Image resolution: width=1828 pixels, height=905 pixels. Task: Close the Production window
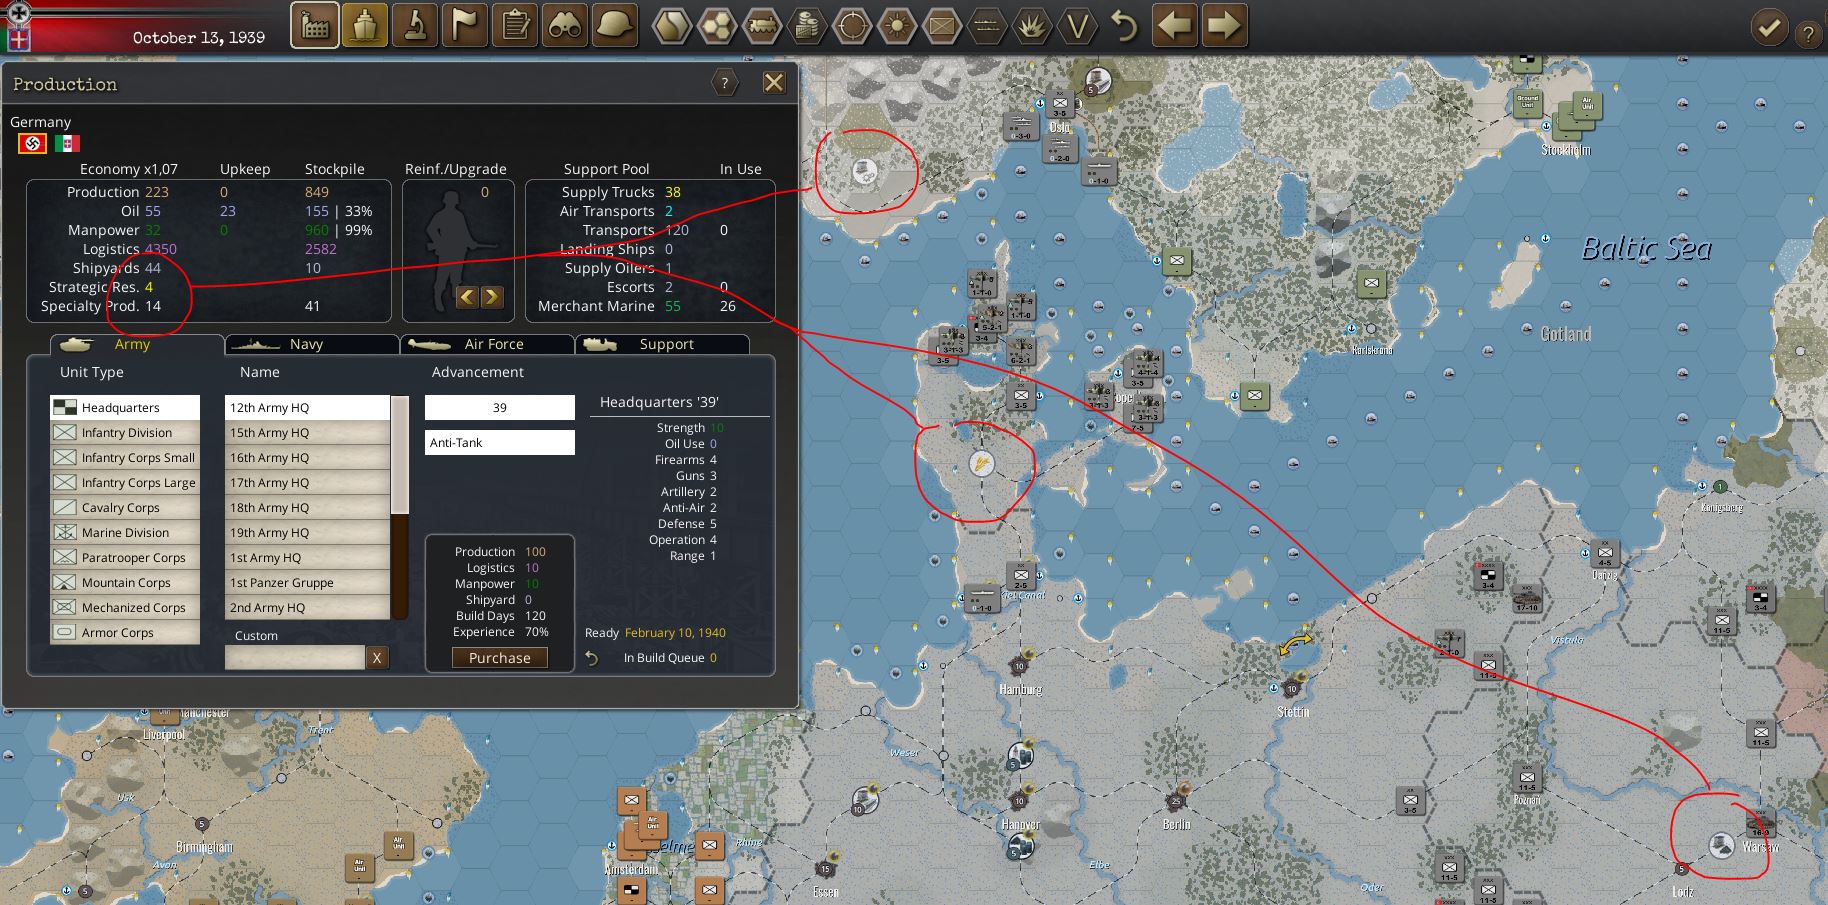(x=774, y=83)
